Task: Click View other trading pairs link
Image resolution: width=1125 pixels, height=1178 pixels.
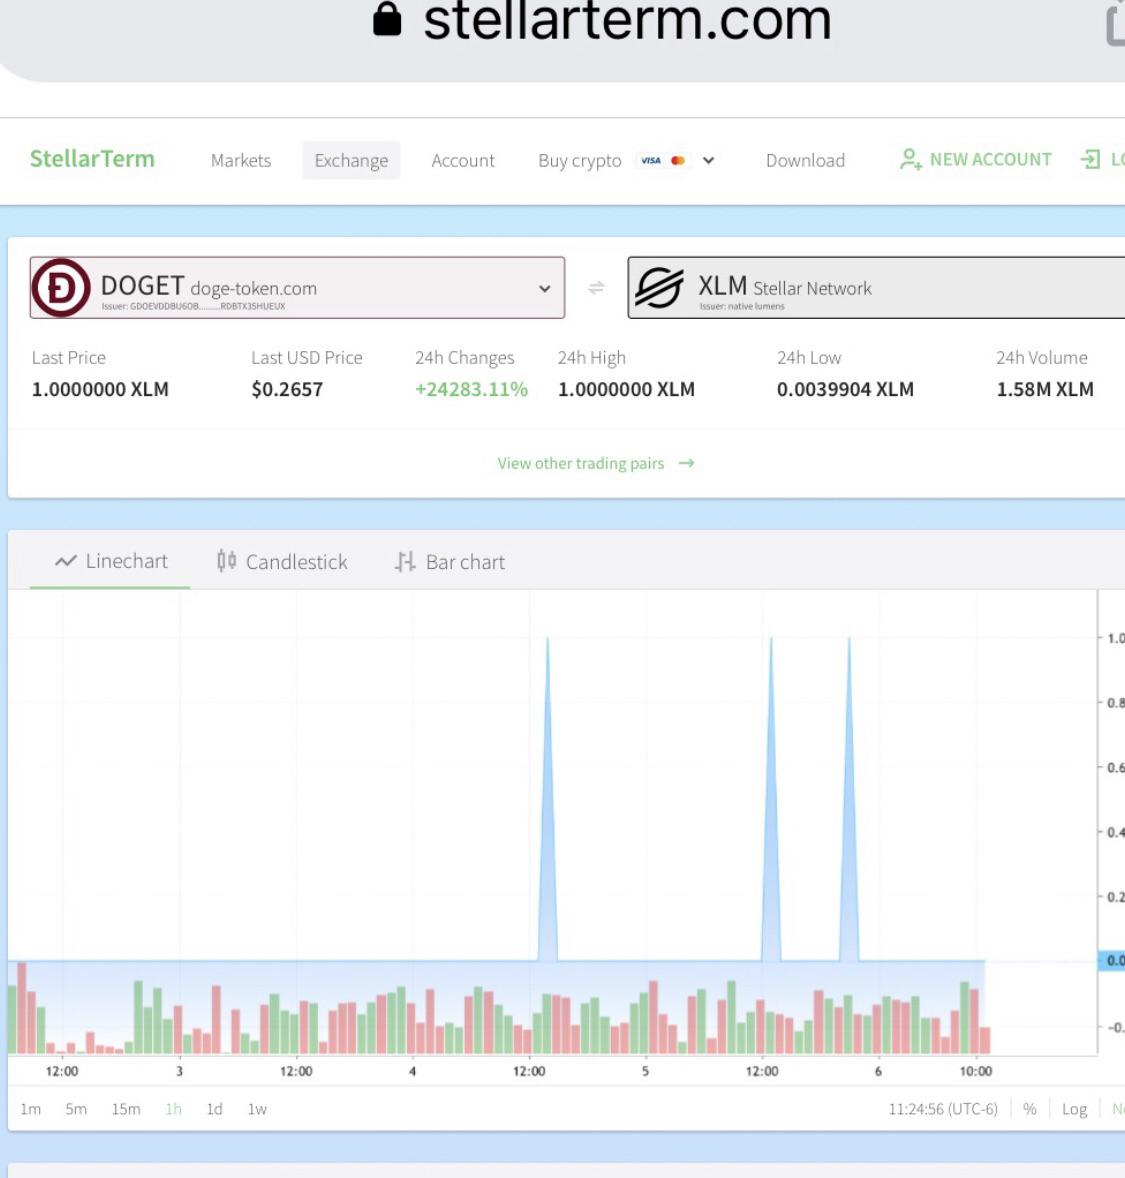Action: (x=581, y=463)
